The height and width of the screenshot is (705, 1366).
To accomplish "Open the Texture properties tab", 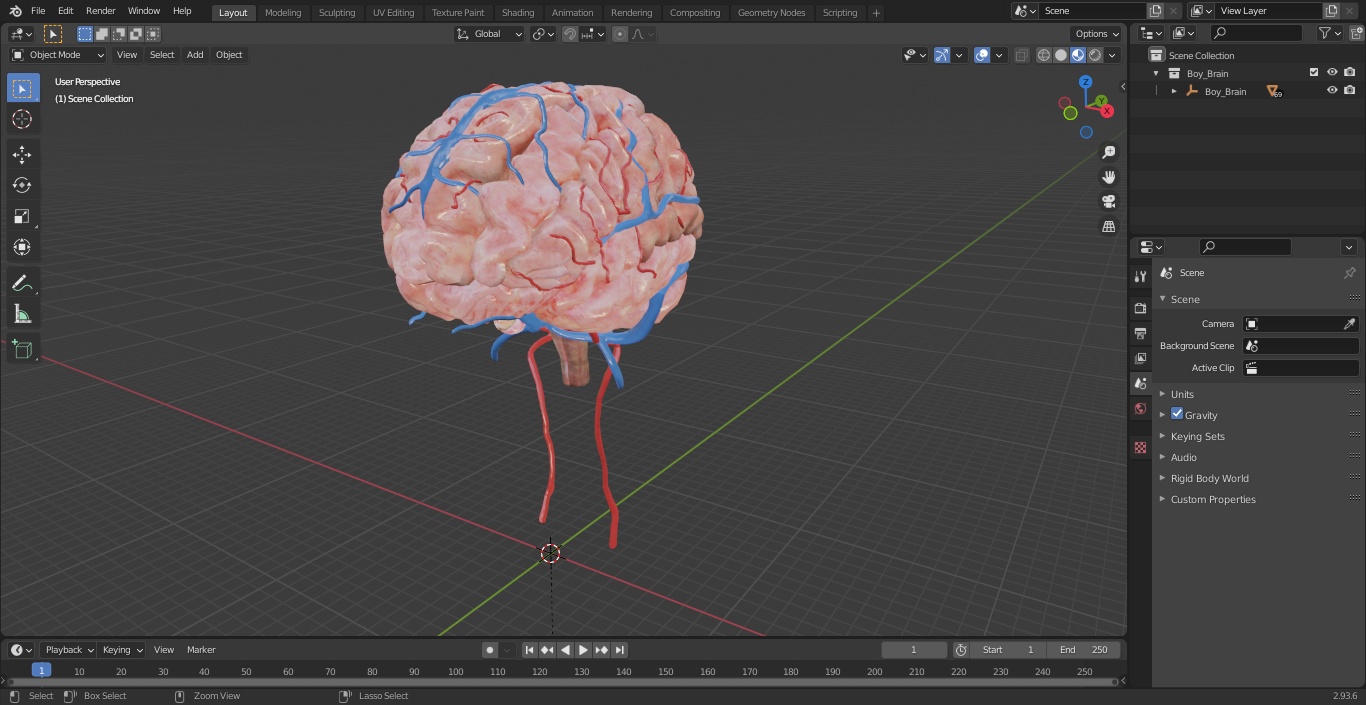I will [x=1140, y=447].
